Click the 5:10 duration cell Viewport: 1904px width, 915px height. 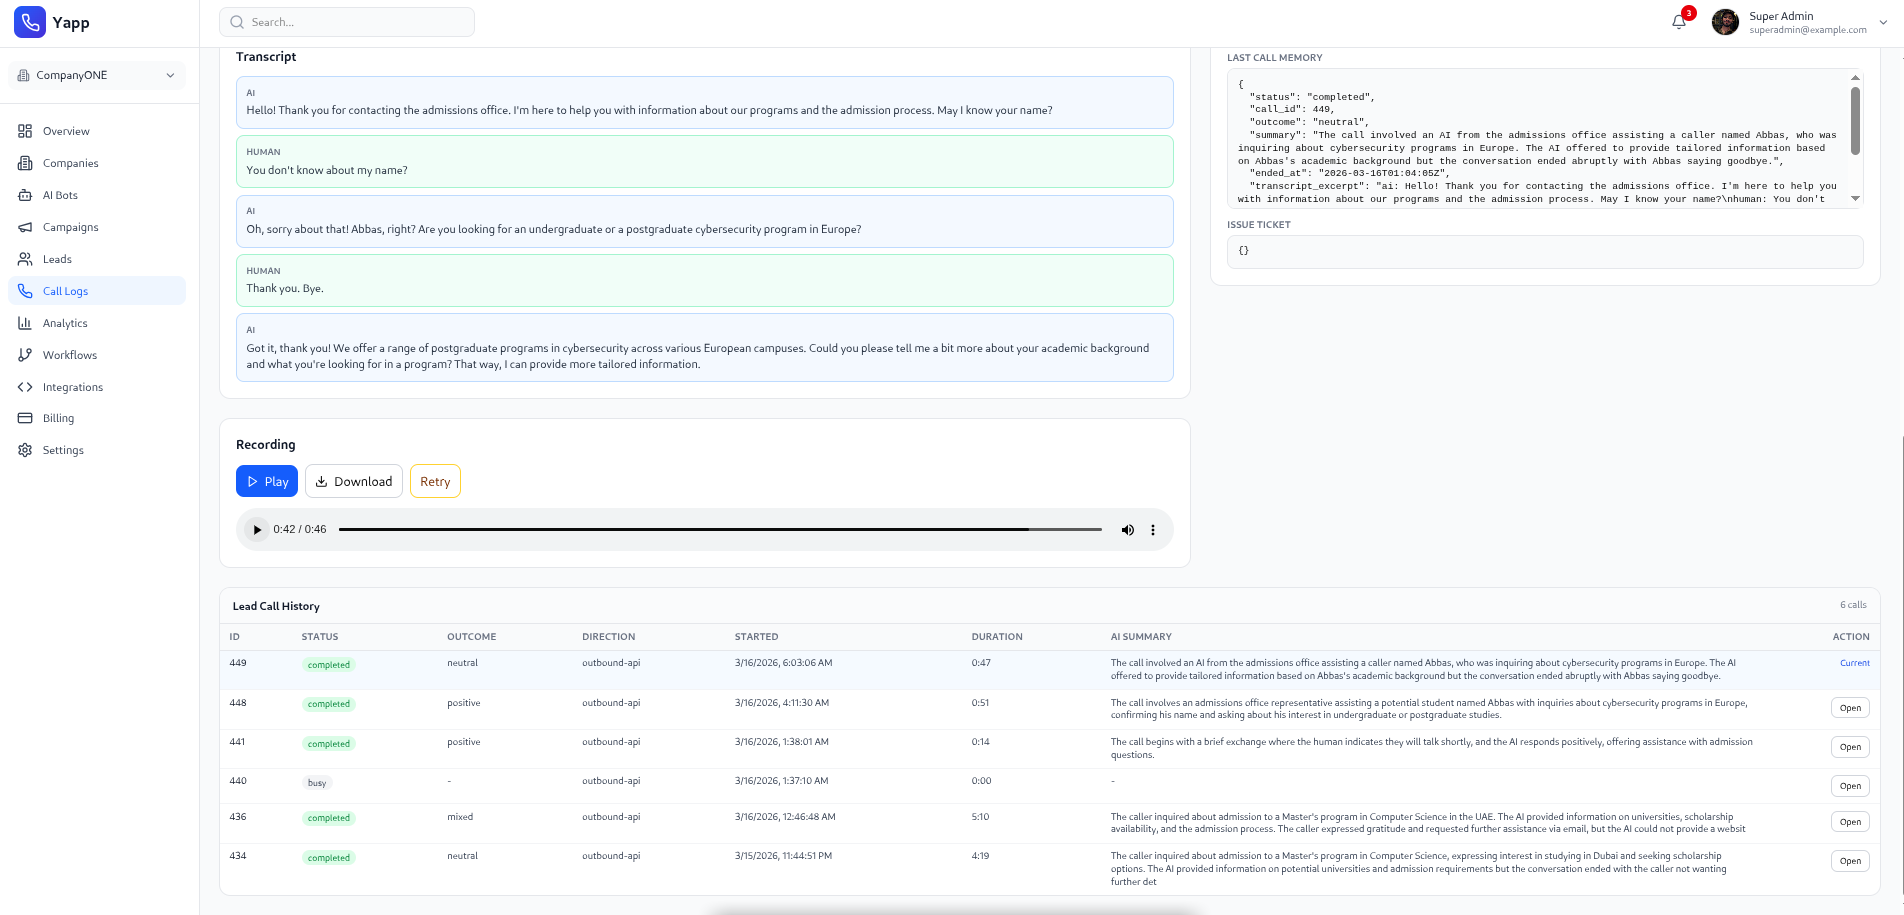[980, 817]
